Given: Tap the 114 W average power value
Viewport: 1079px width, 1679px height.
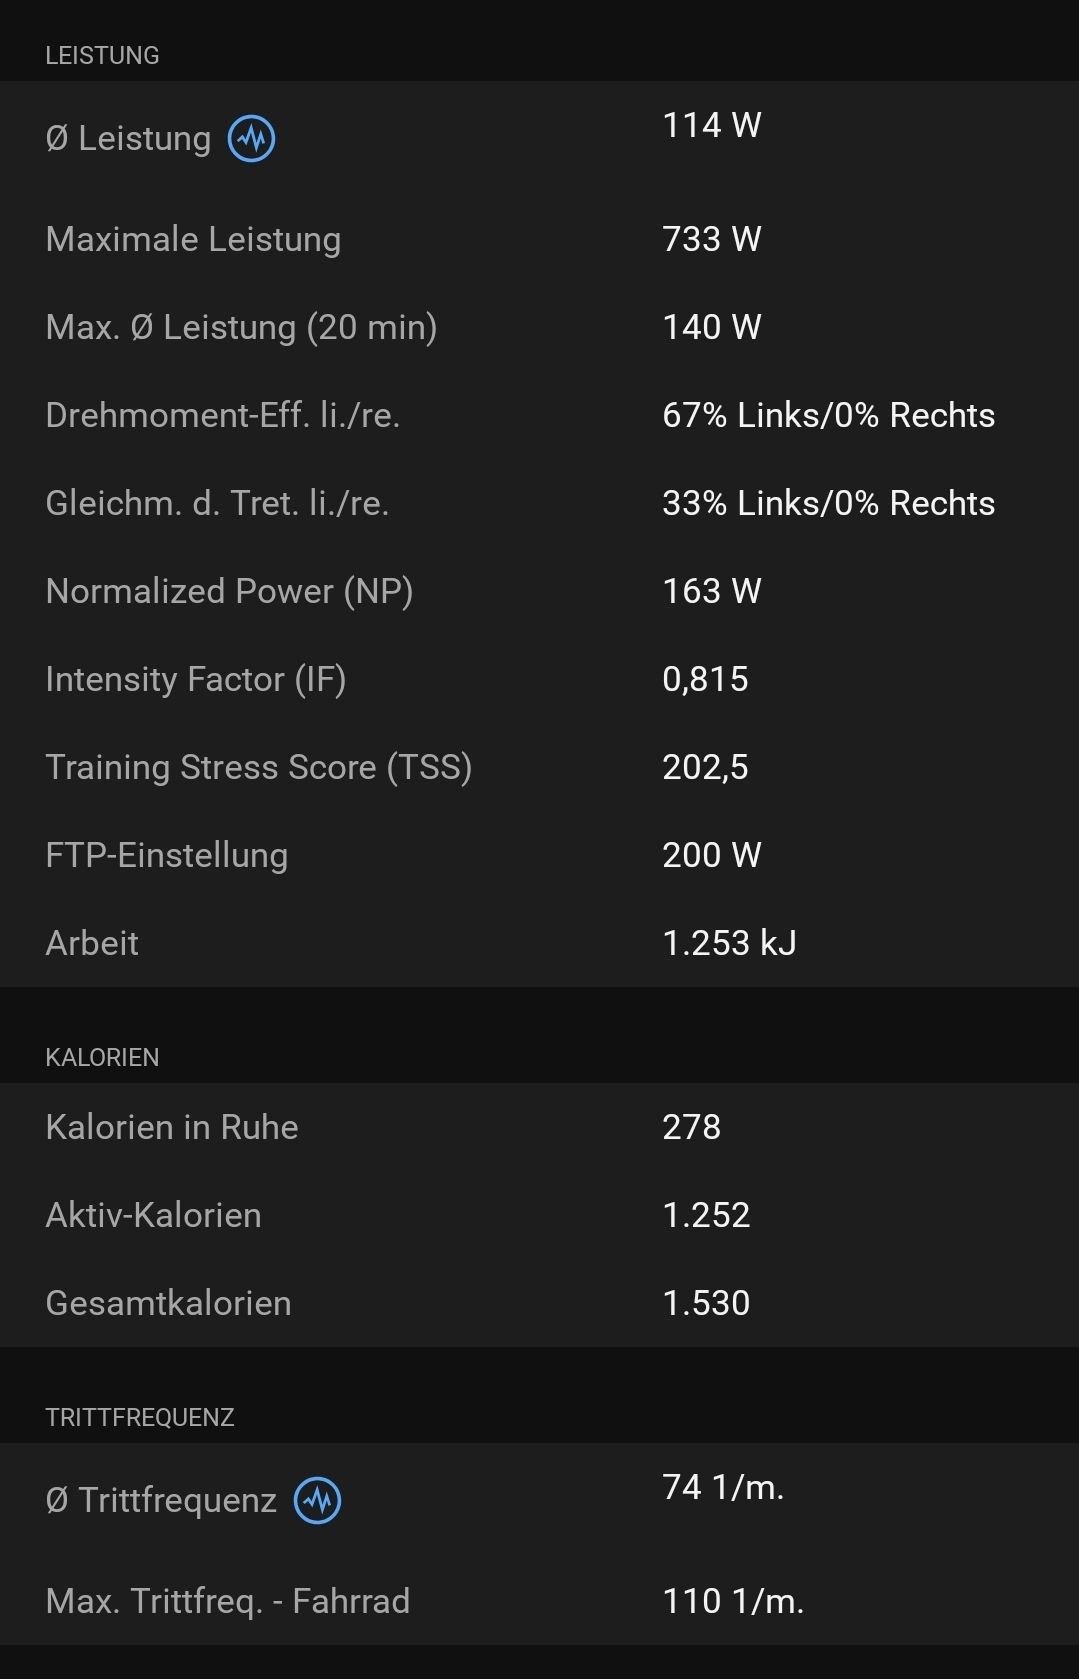Looking at the screenshot, I should [712, 125].
